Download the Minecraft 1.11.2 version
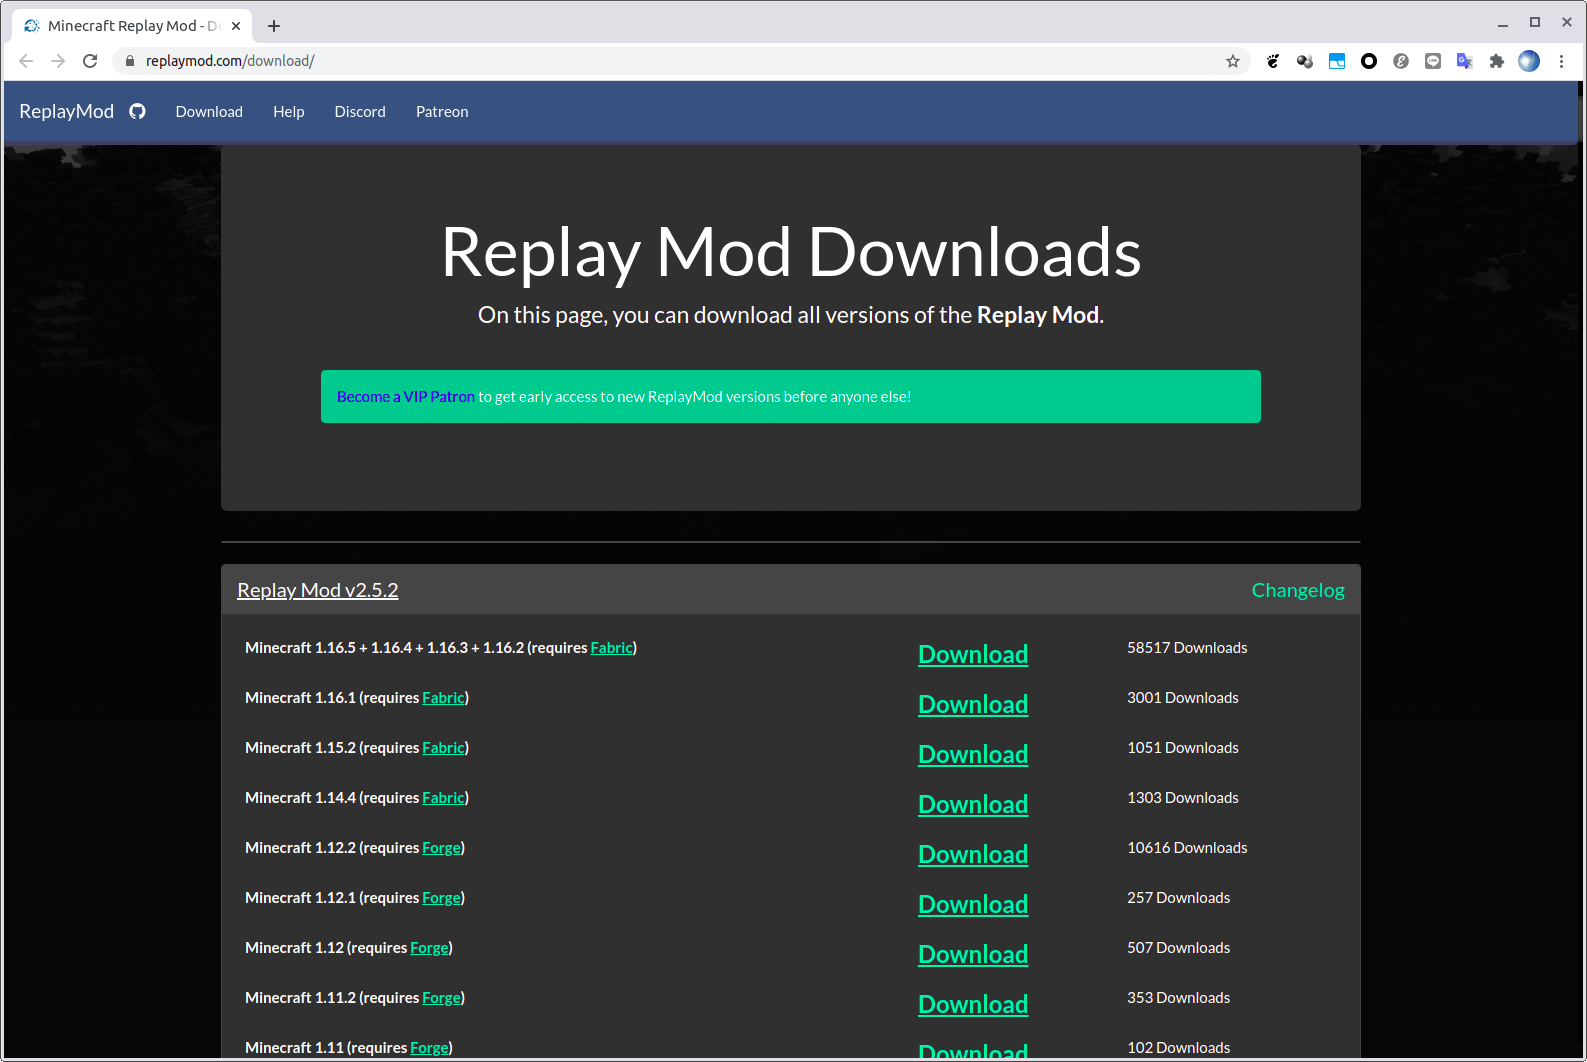 tap(973, 1004)
